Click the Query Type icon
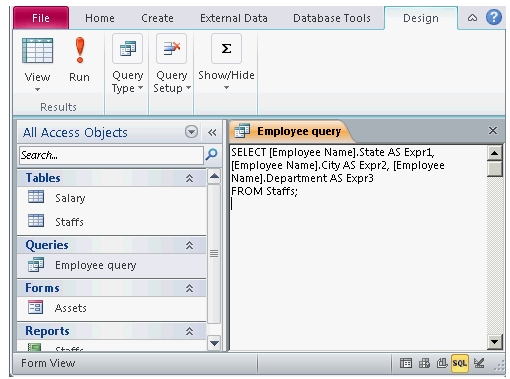Screen dimensions: 510x379 (x=128, y=49)
